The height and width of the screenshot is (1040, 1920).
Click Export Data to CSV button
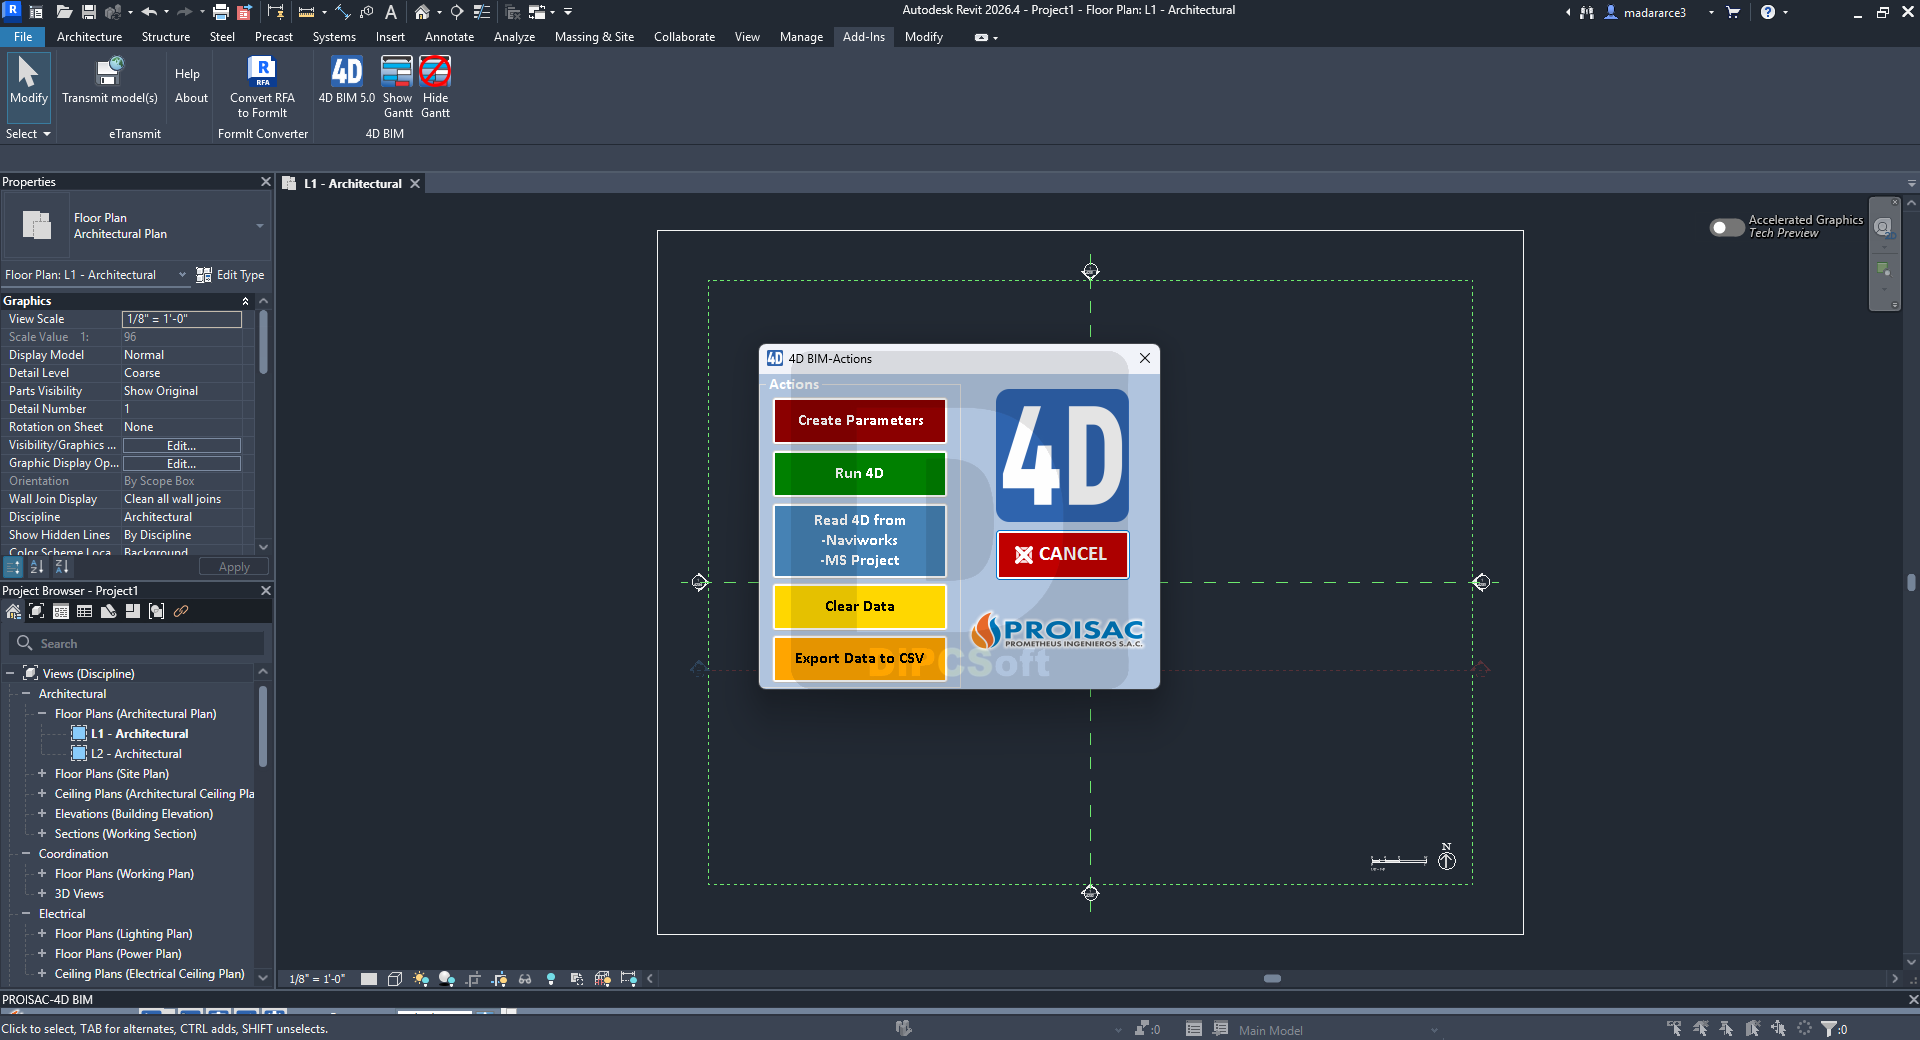pos(860,659)
